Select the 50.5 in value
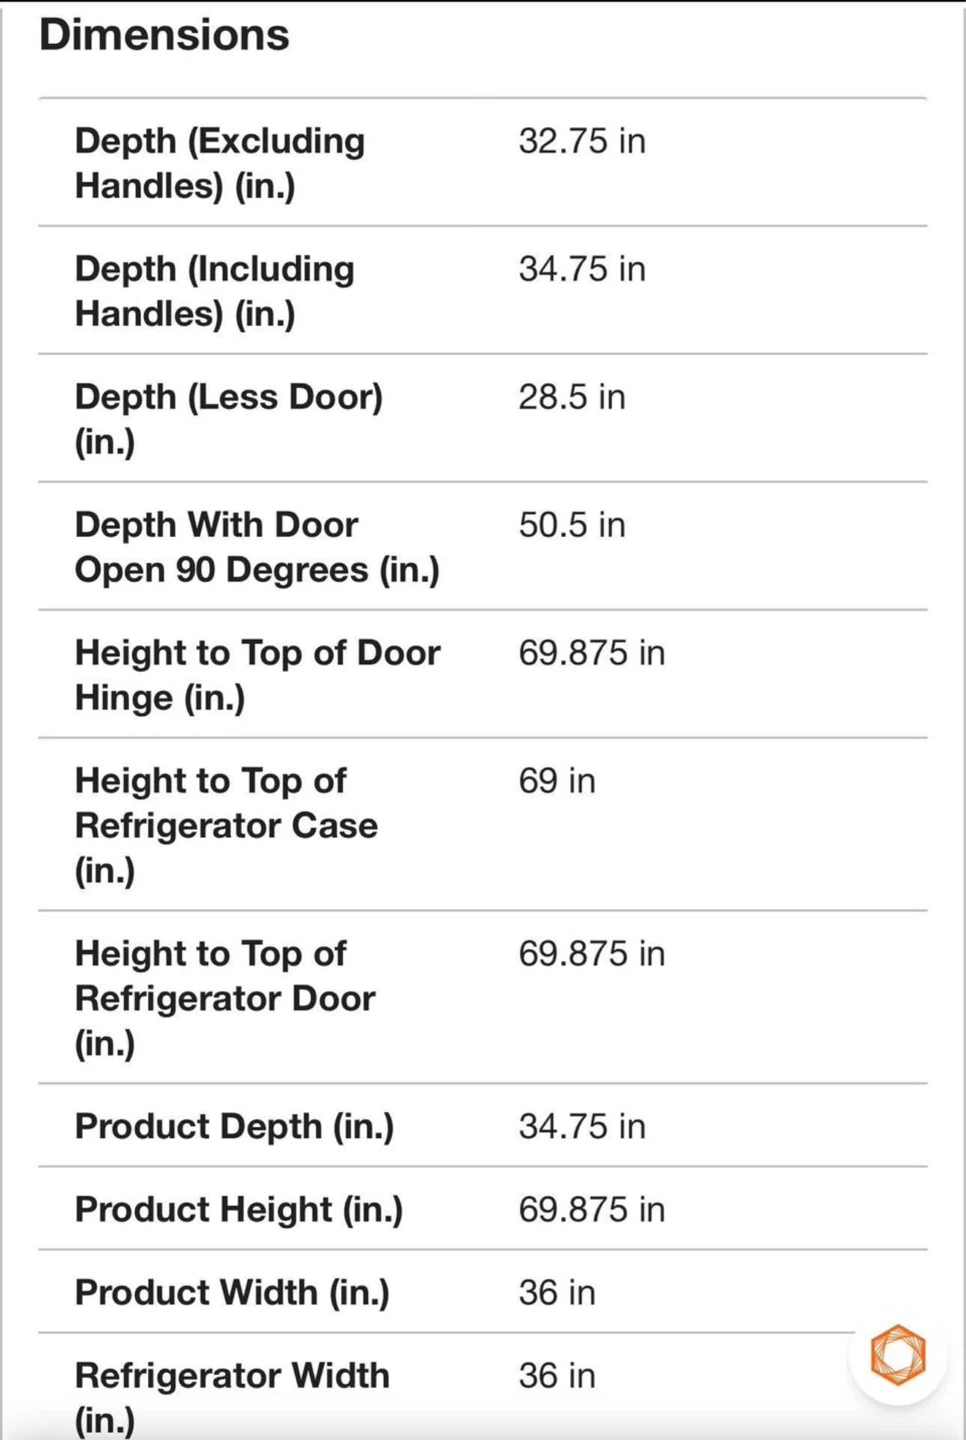Image resolution: width=966 pixels, height=1440 pixels. coord(572,525)
